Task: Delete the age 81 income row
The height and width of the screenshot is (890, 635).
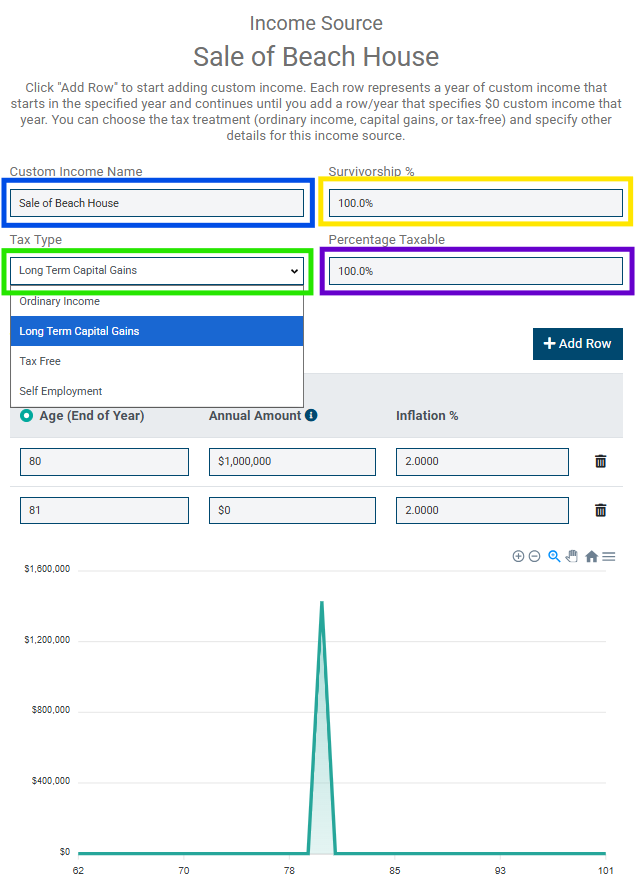Action: point(600,510)
